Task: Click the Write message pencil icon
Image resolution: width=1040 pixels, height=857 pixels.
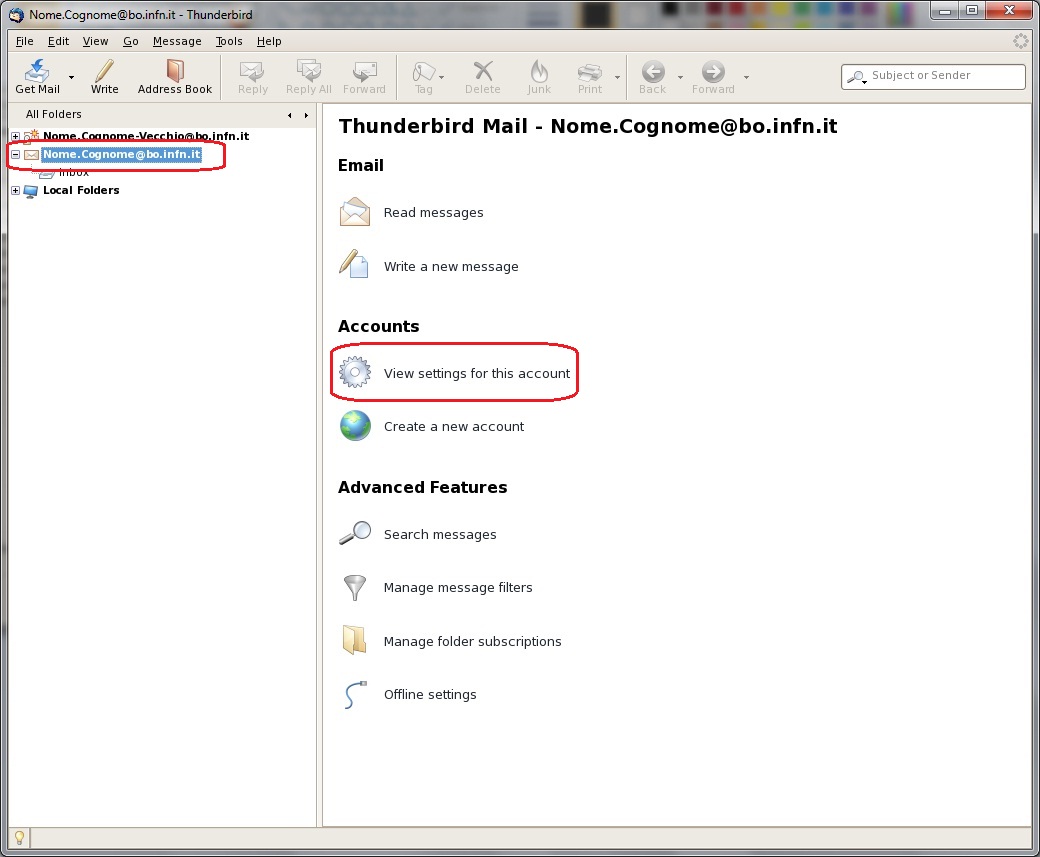Action: point(104,70)
